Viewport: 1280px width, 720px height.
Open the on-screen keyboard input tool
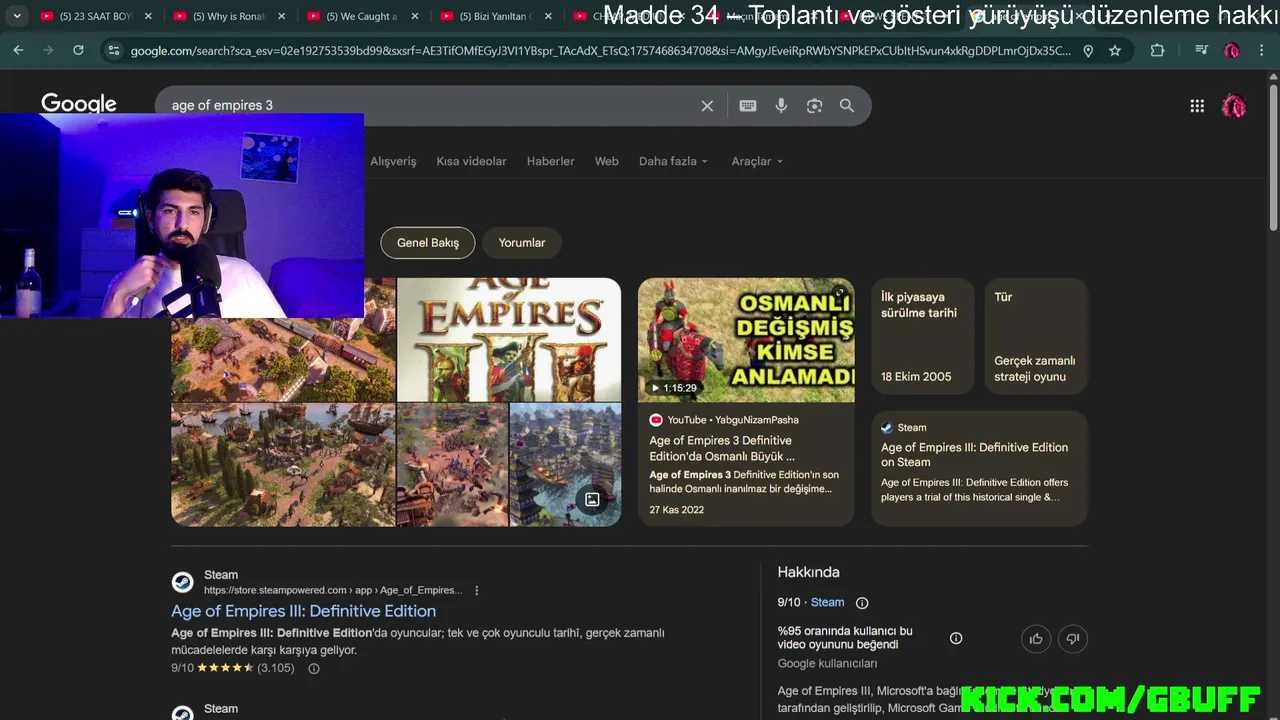pyautogui.click(x=748, y=106)
